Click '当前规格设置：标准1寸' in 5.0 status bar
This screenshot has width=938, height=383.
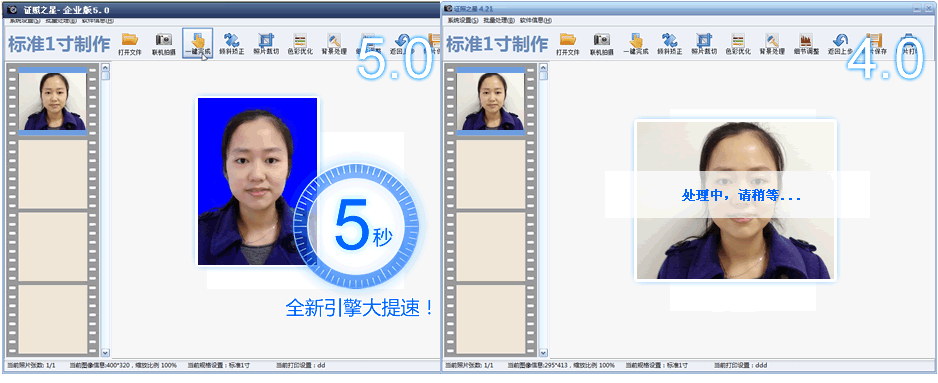tap(219, 365)
